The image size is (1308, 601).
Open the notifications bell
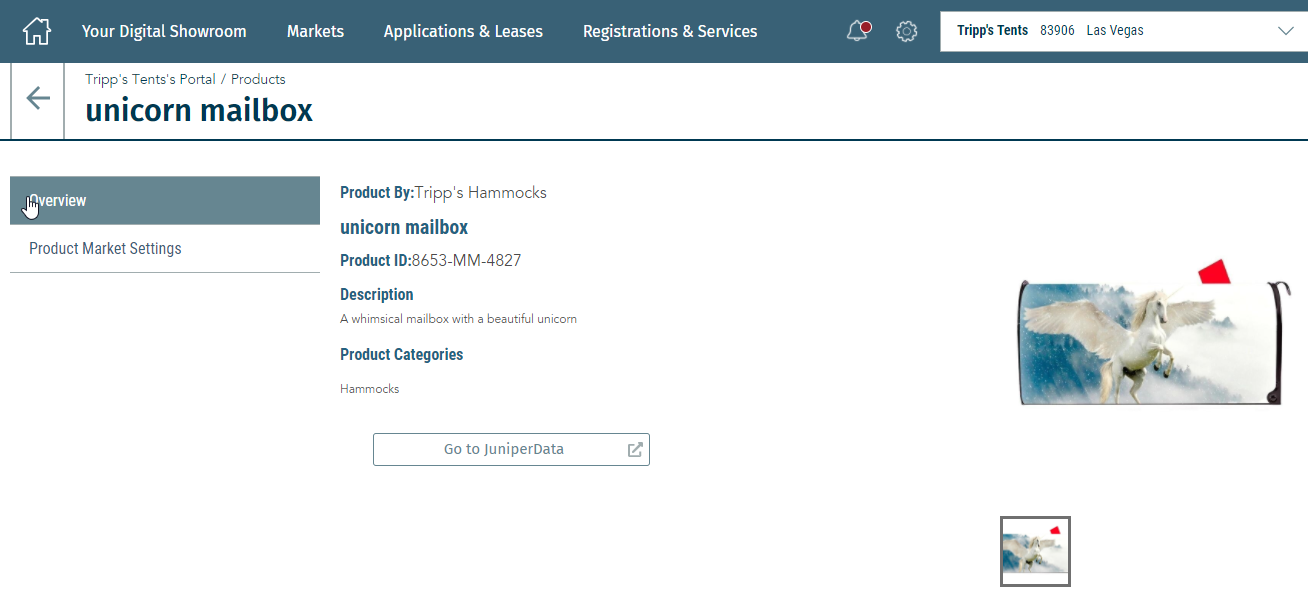pos(858,31)
